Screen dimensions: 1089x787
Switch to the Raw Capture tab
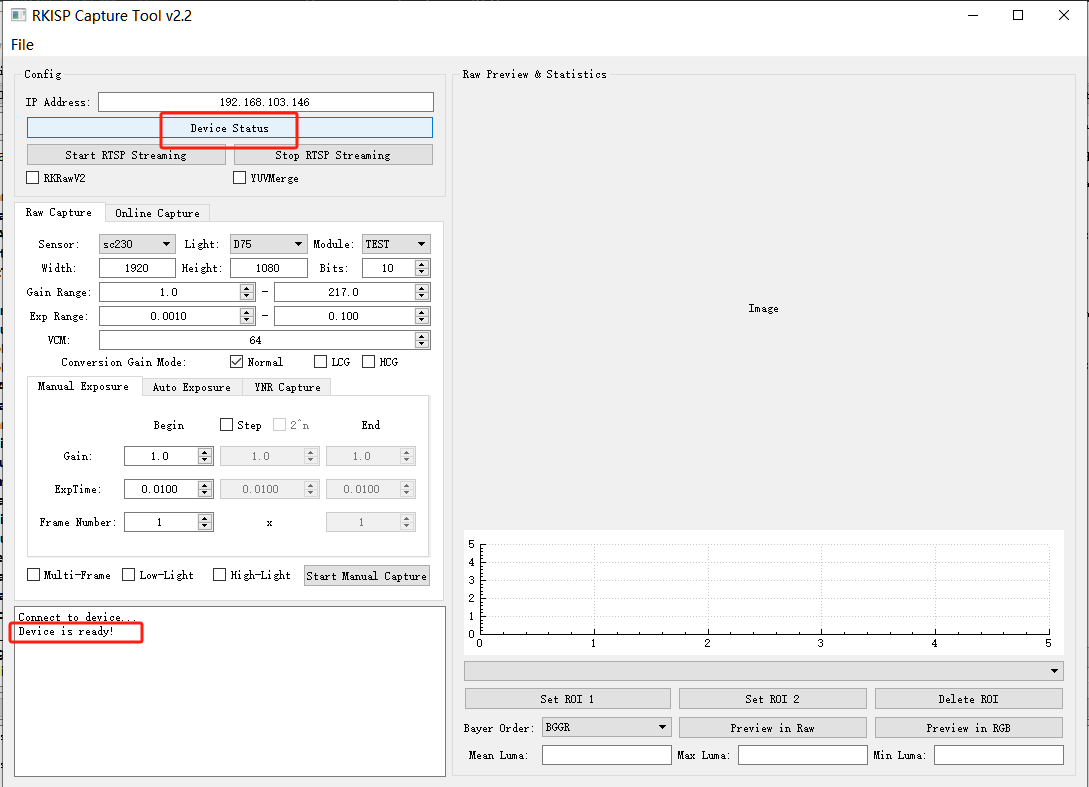tap(59, 213)
